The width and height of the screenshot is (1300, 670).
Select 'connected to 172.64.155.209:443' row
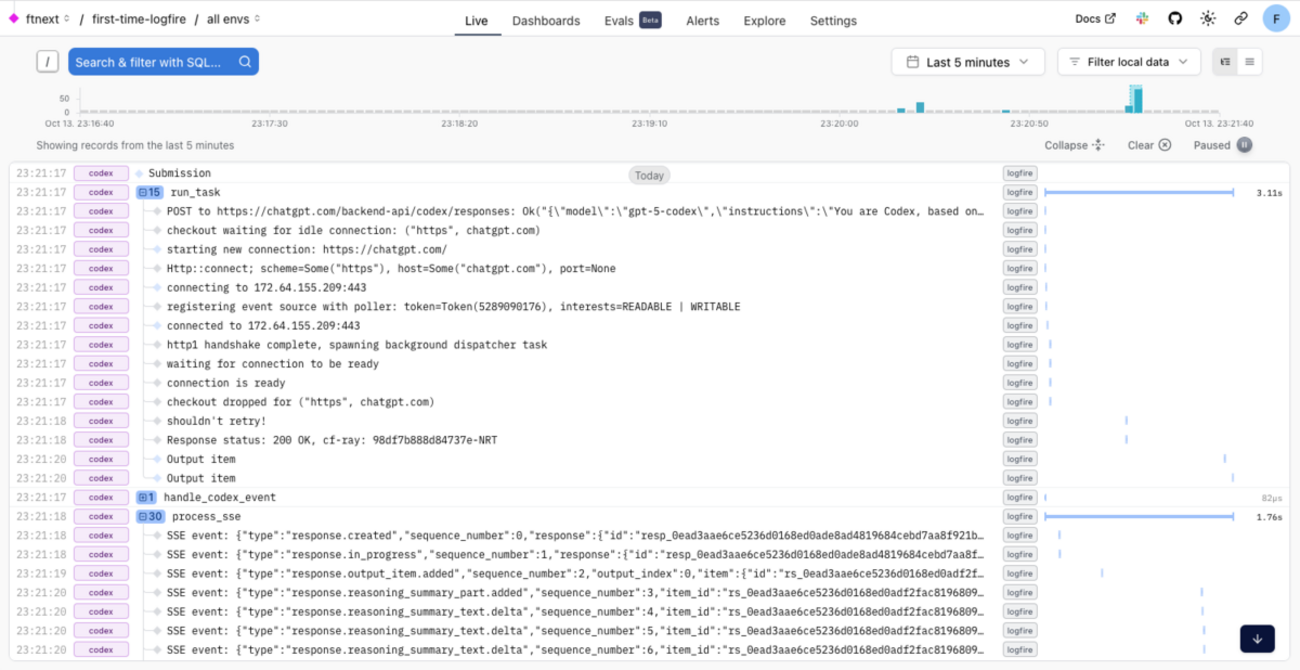(x=650, y=325)
